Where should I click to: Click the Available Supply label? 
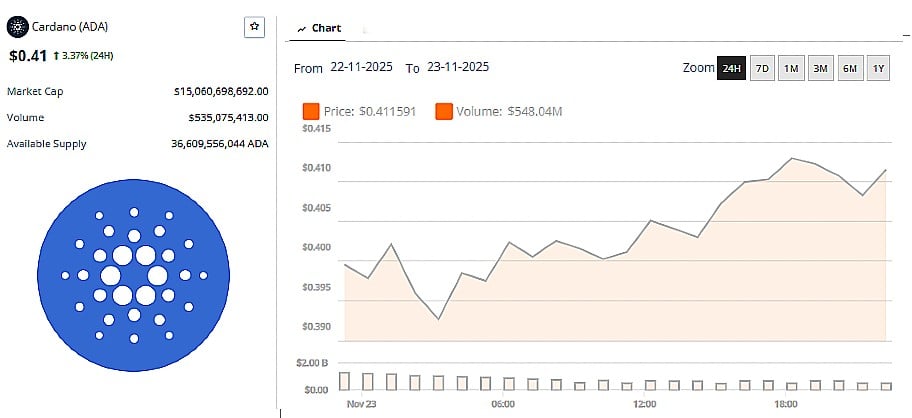coord(47,144)
